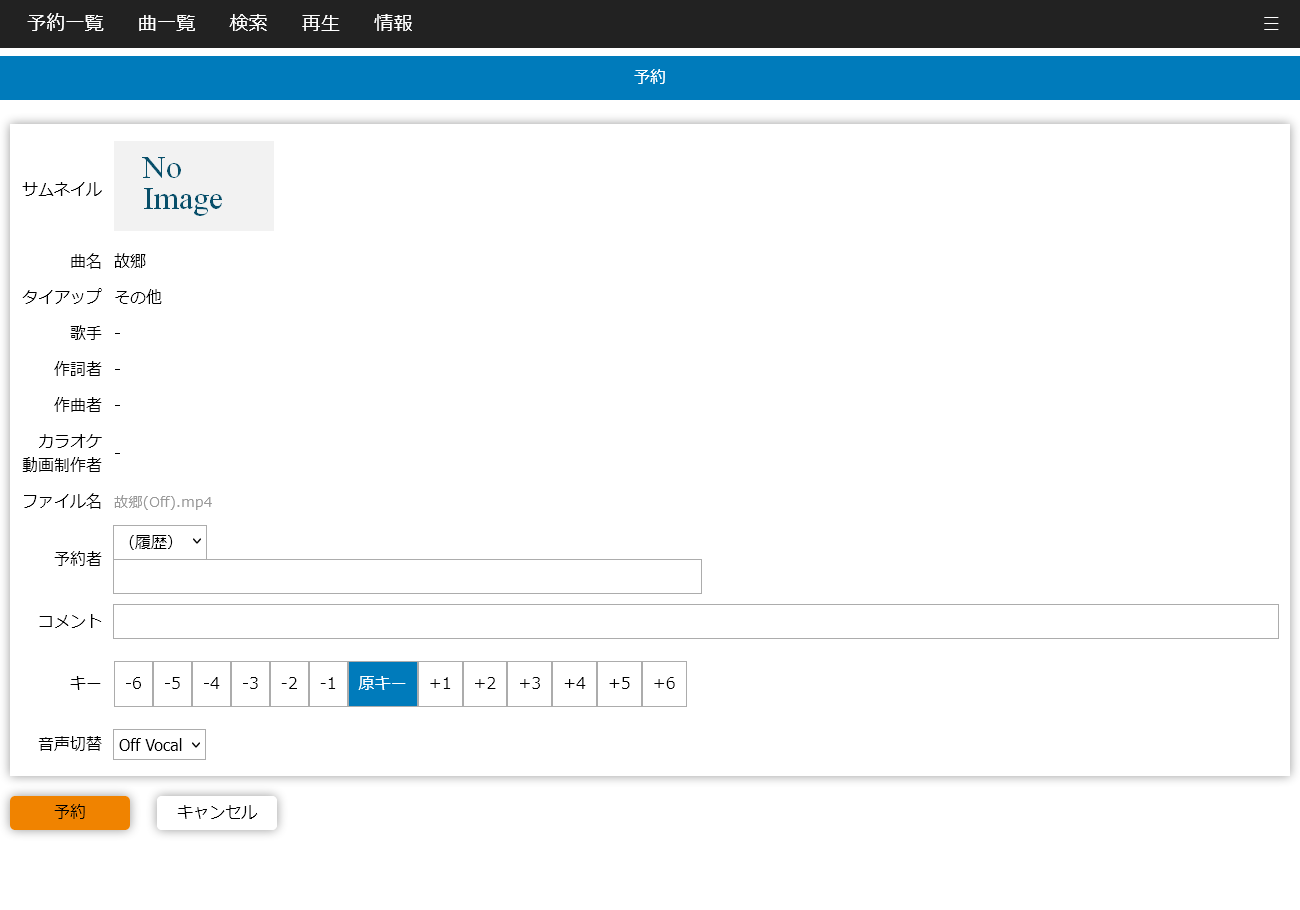Focus the コメント input field
1300x910 pixels.
(x=696, y=621)
